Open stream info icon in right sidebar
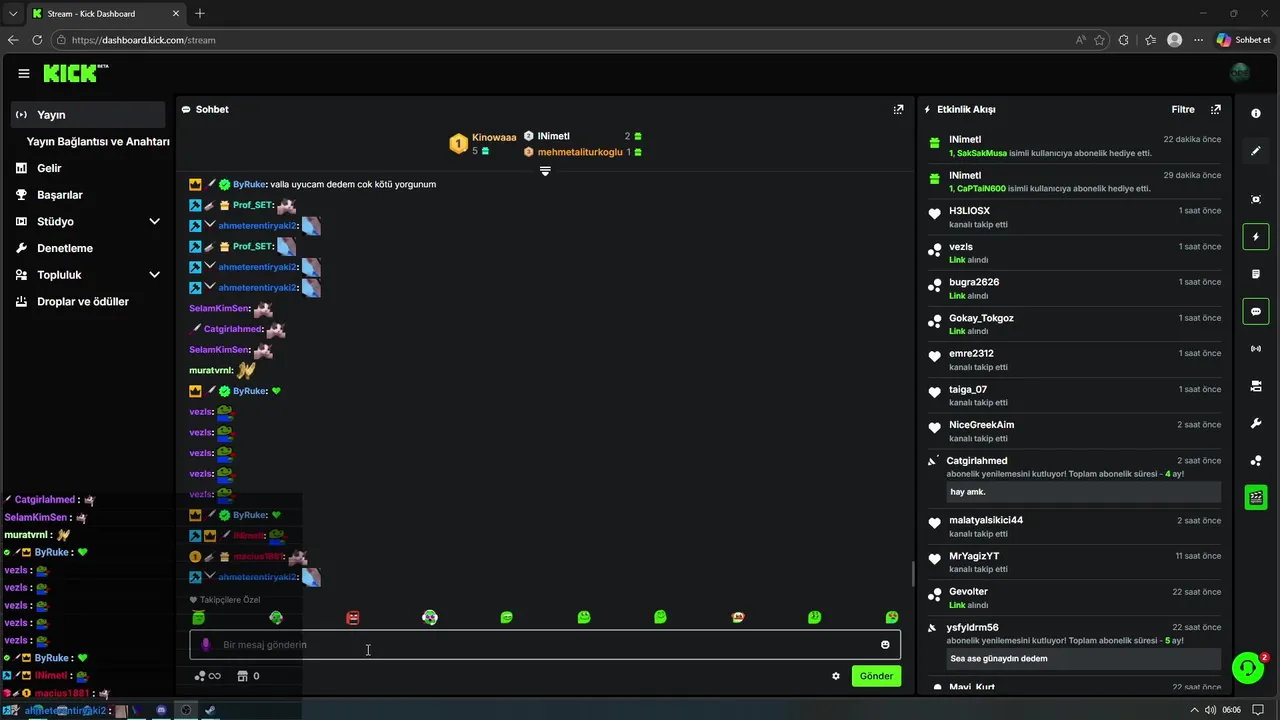 pyautogui.click(x=1256, y=113)
